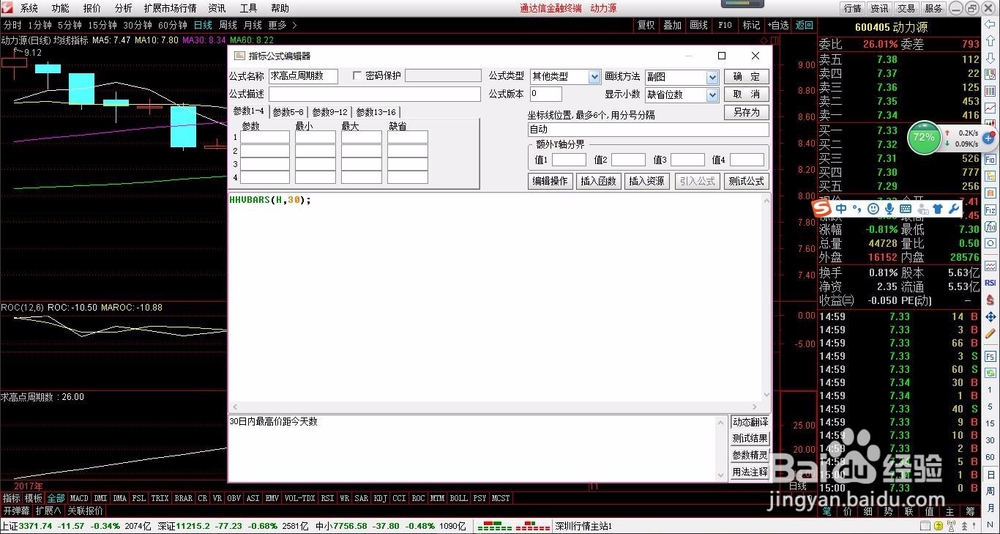Screen dimensions: 1000x534
Task: Switch to 1-minute period in right sidebar
Action: [990, 390]
